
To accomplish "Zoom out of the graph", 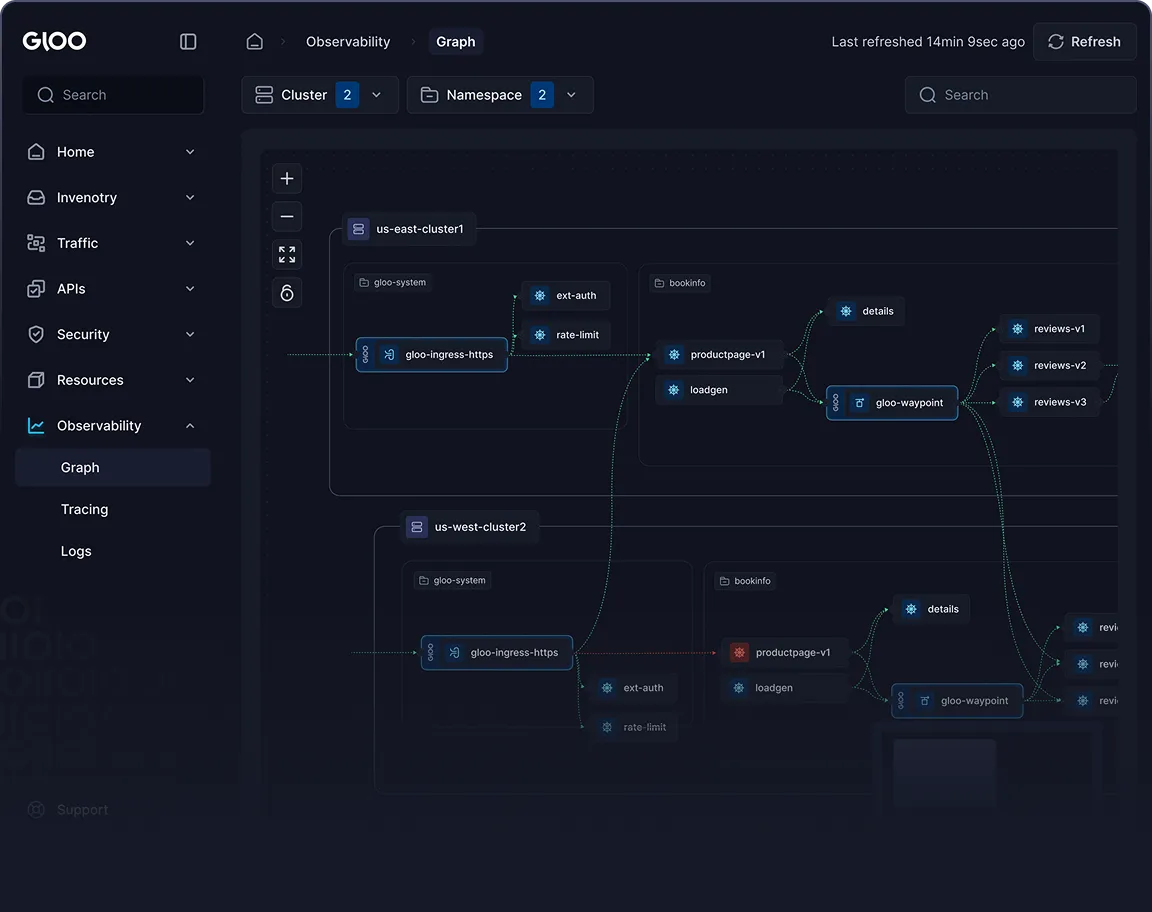I will 287,217.
